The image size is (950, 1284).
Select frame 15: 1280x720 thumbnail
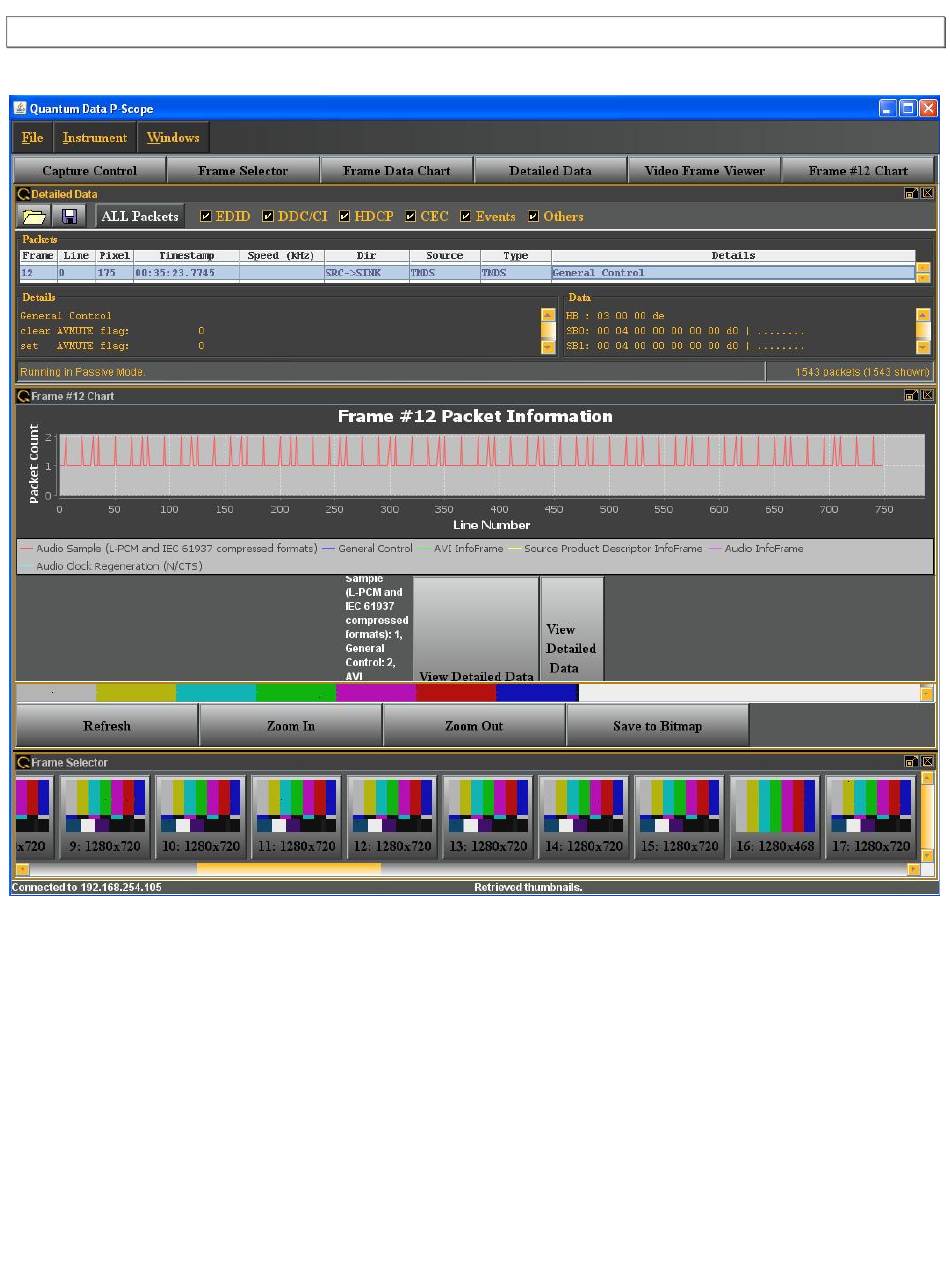(x=679, y=816)
